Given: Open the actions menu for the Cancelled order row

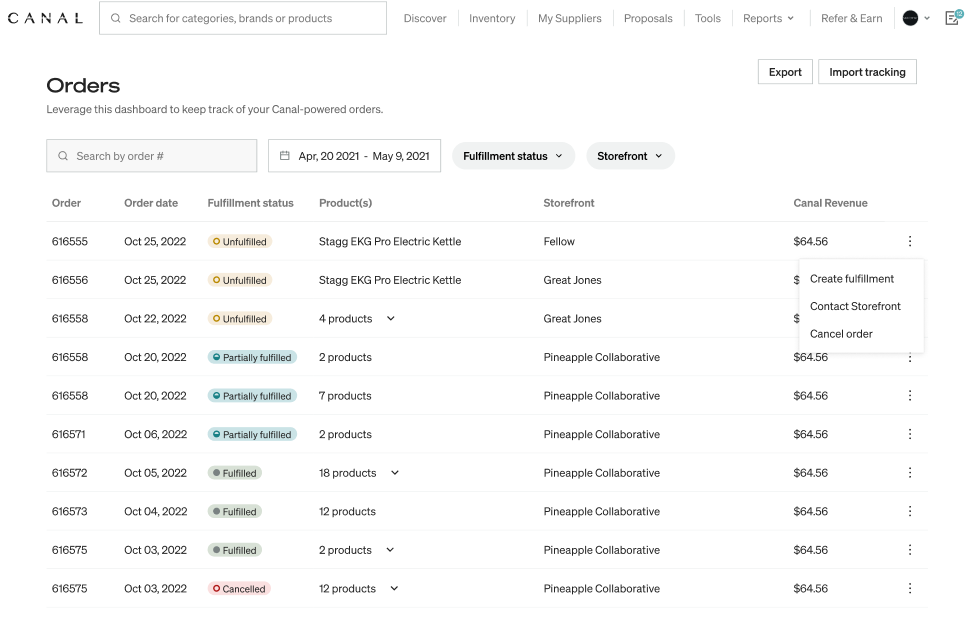Looking at the screenshot, I should point(909,588).
